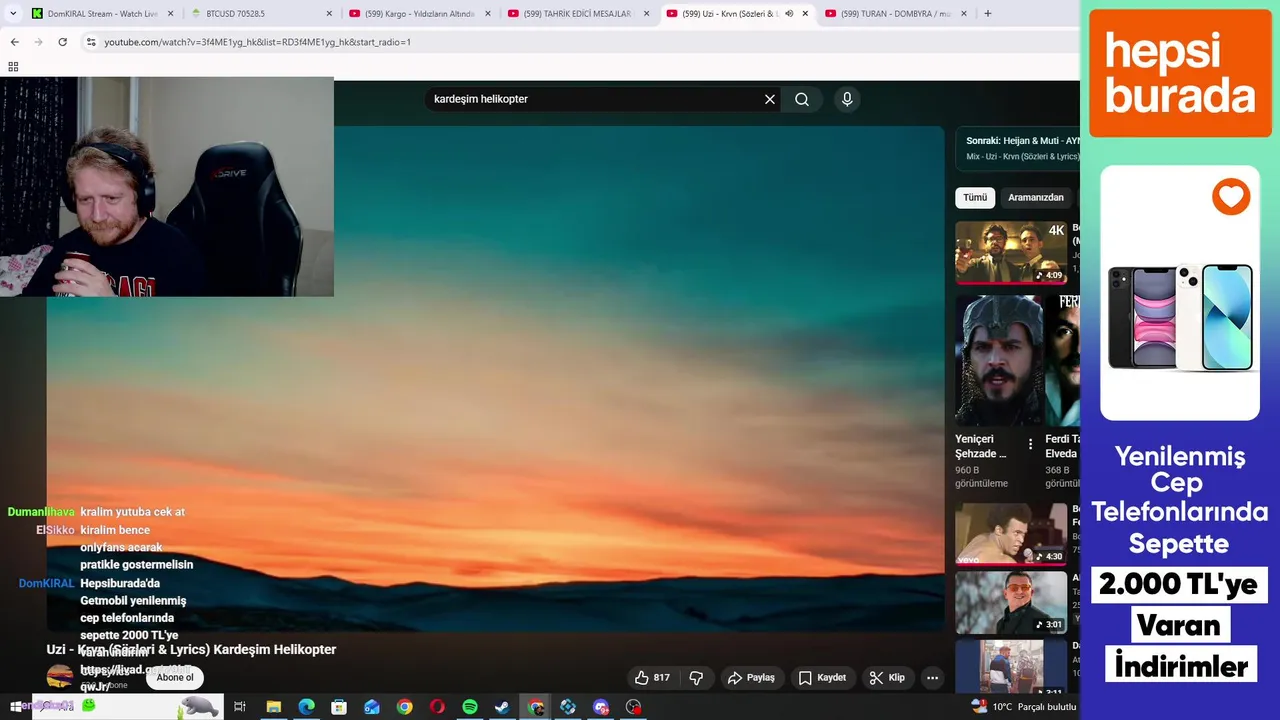Click the YouTube search magnifier button
Image resolution: width=1280 pixels, height=720 pixels.
pos(802,99)
